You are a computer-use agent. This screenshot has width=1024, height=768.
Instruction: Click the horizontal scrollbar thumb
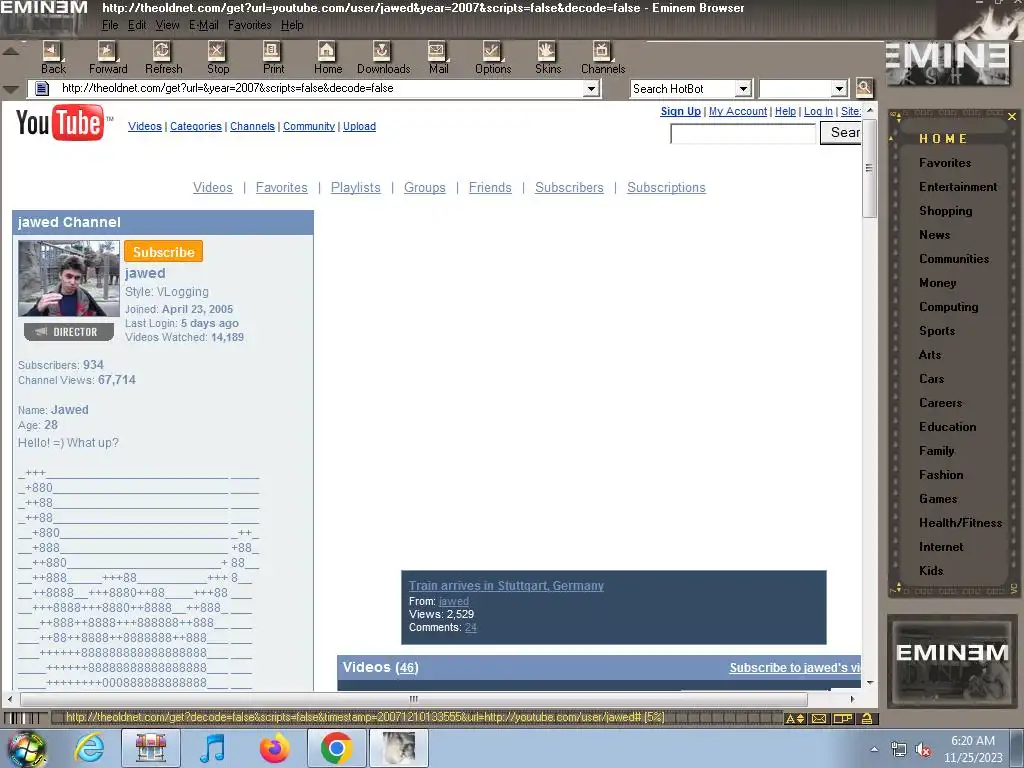tap(414, 699)
